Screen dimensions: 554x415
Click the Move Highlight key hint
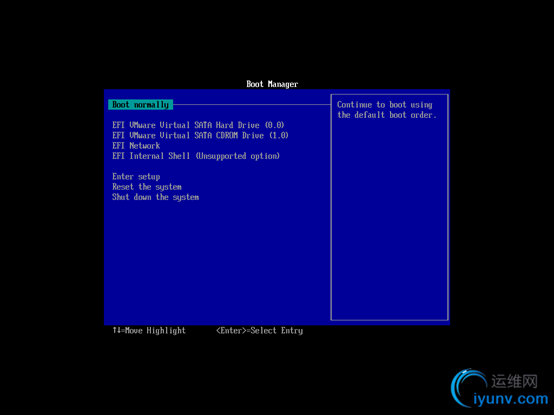coord(149,331)
